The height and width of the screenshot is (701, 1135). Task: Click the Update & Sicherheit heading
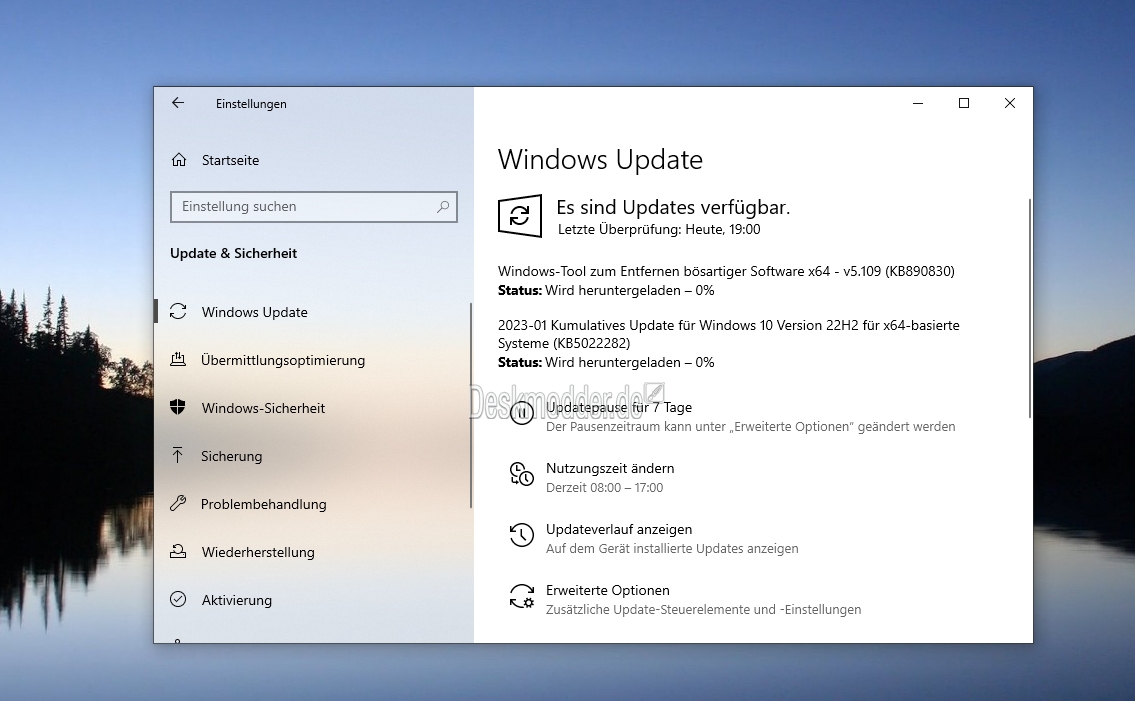[x=233, y=253]
